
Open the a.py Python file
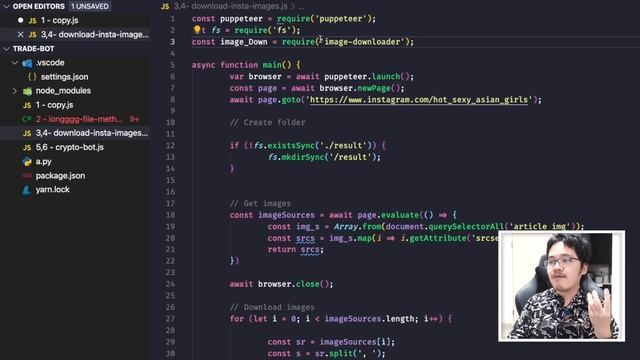point(43,161)
